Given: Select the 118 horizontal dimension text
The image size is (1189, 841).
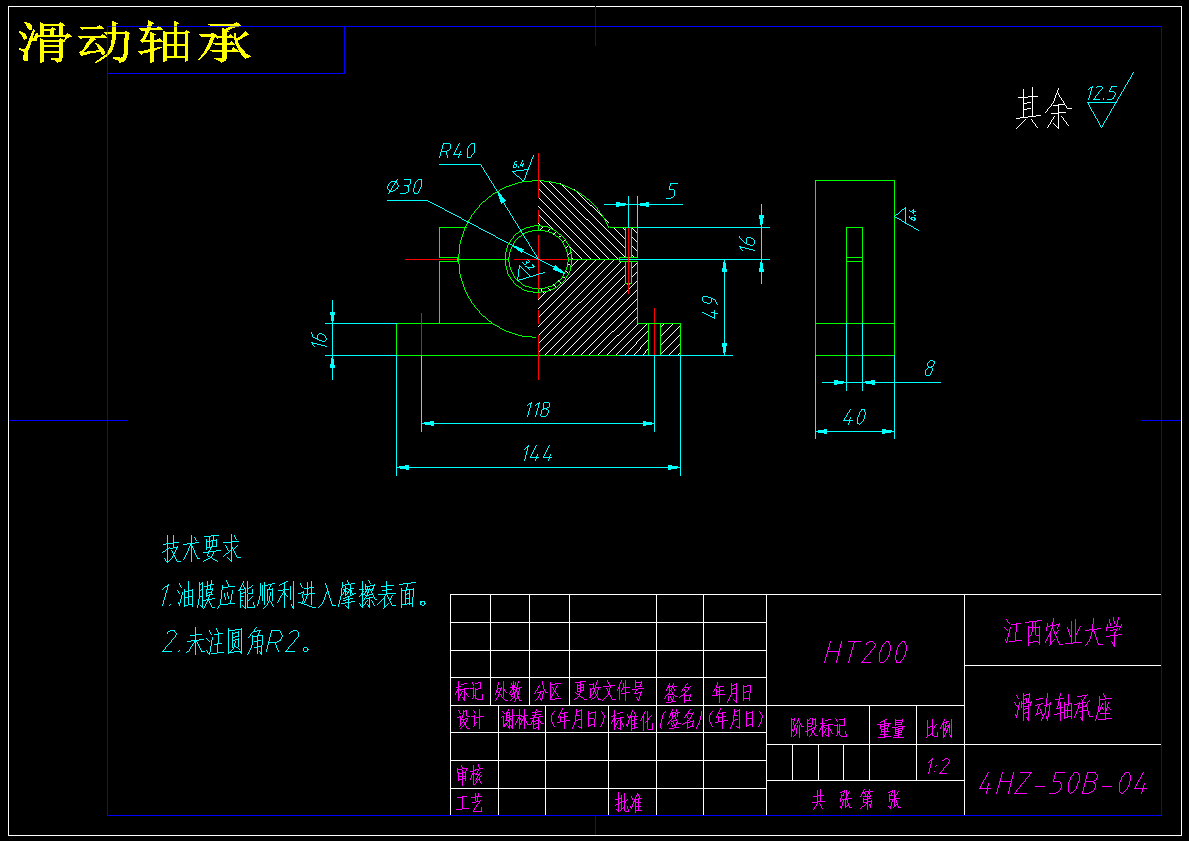Looking at the screenshot, I should (x=538, y=410).
